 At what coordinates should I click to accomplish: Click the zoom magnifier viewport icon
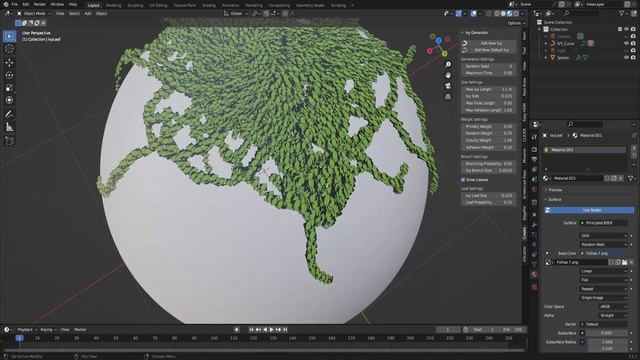(x=448, y=65)
